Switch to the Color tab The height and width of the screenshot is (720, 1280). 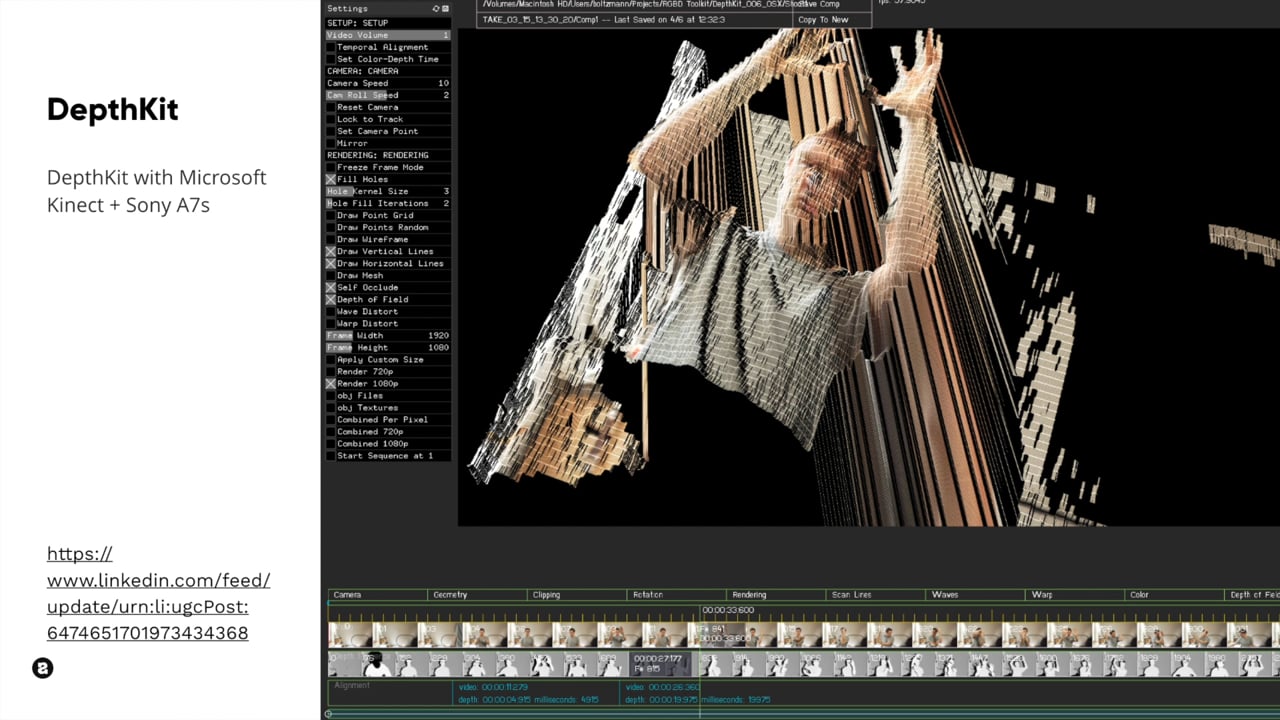pyautogui.click(x=1176, y=594)
